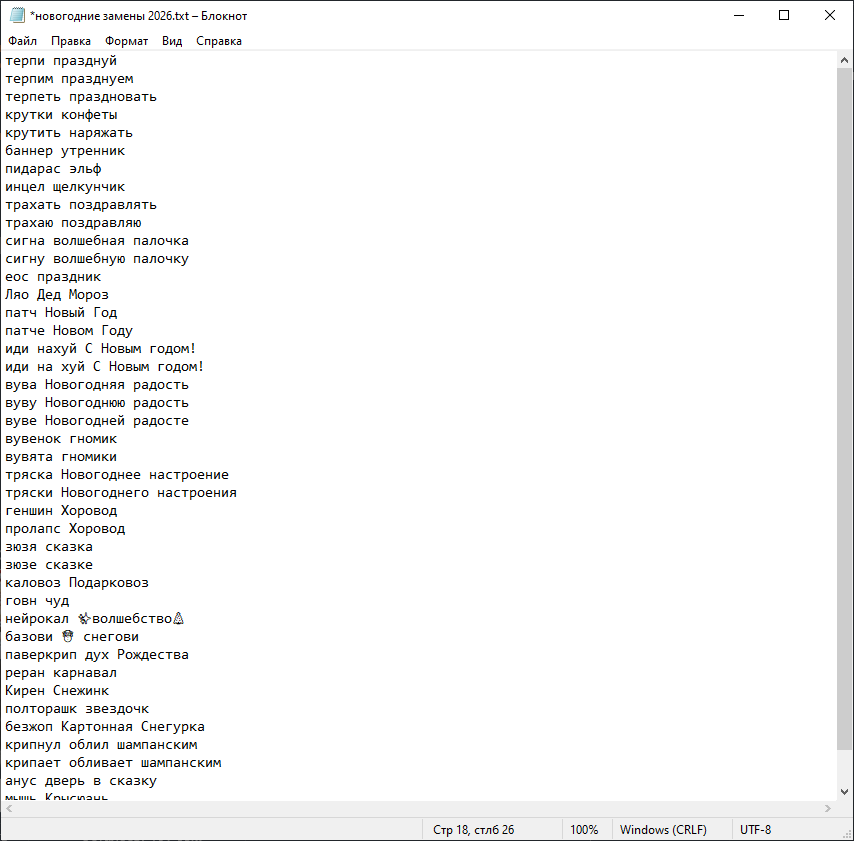854x841 pixels.
Task: Click the line 'Кирен Снежинк'
Action: point(57,691)
